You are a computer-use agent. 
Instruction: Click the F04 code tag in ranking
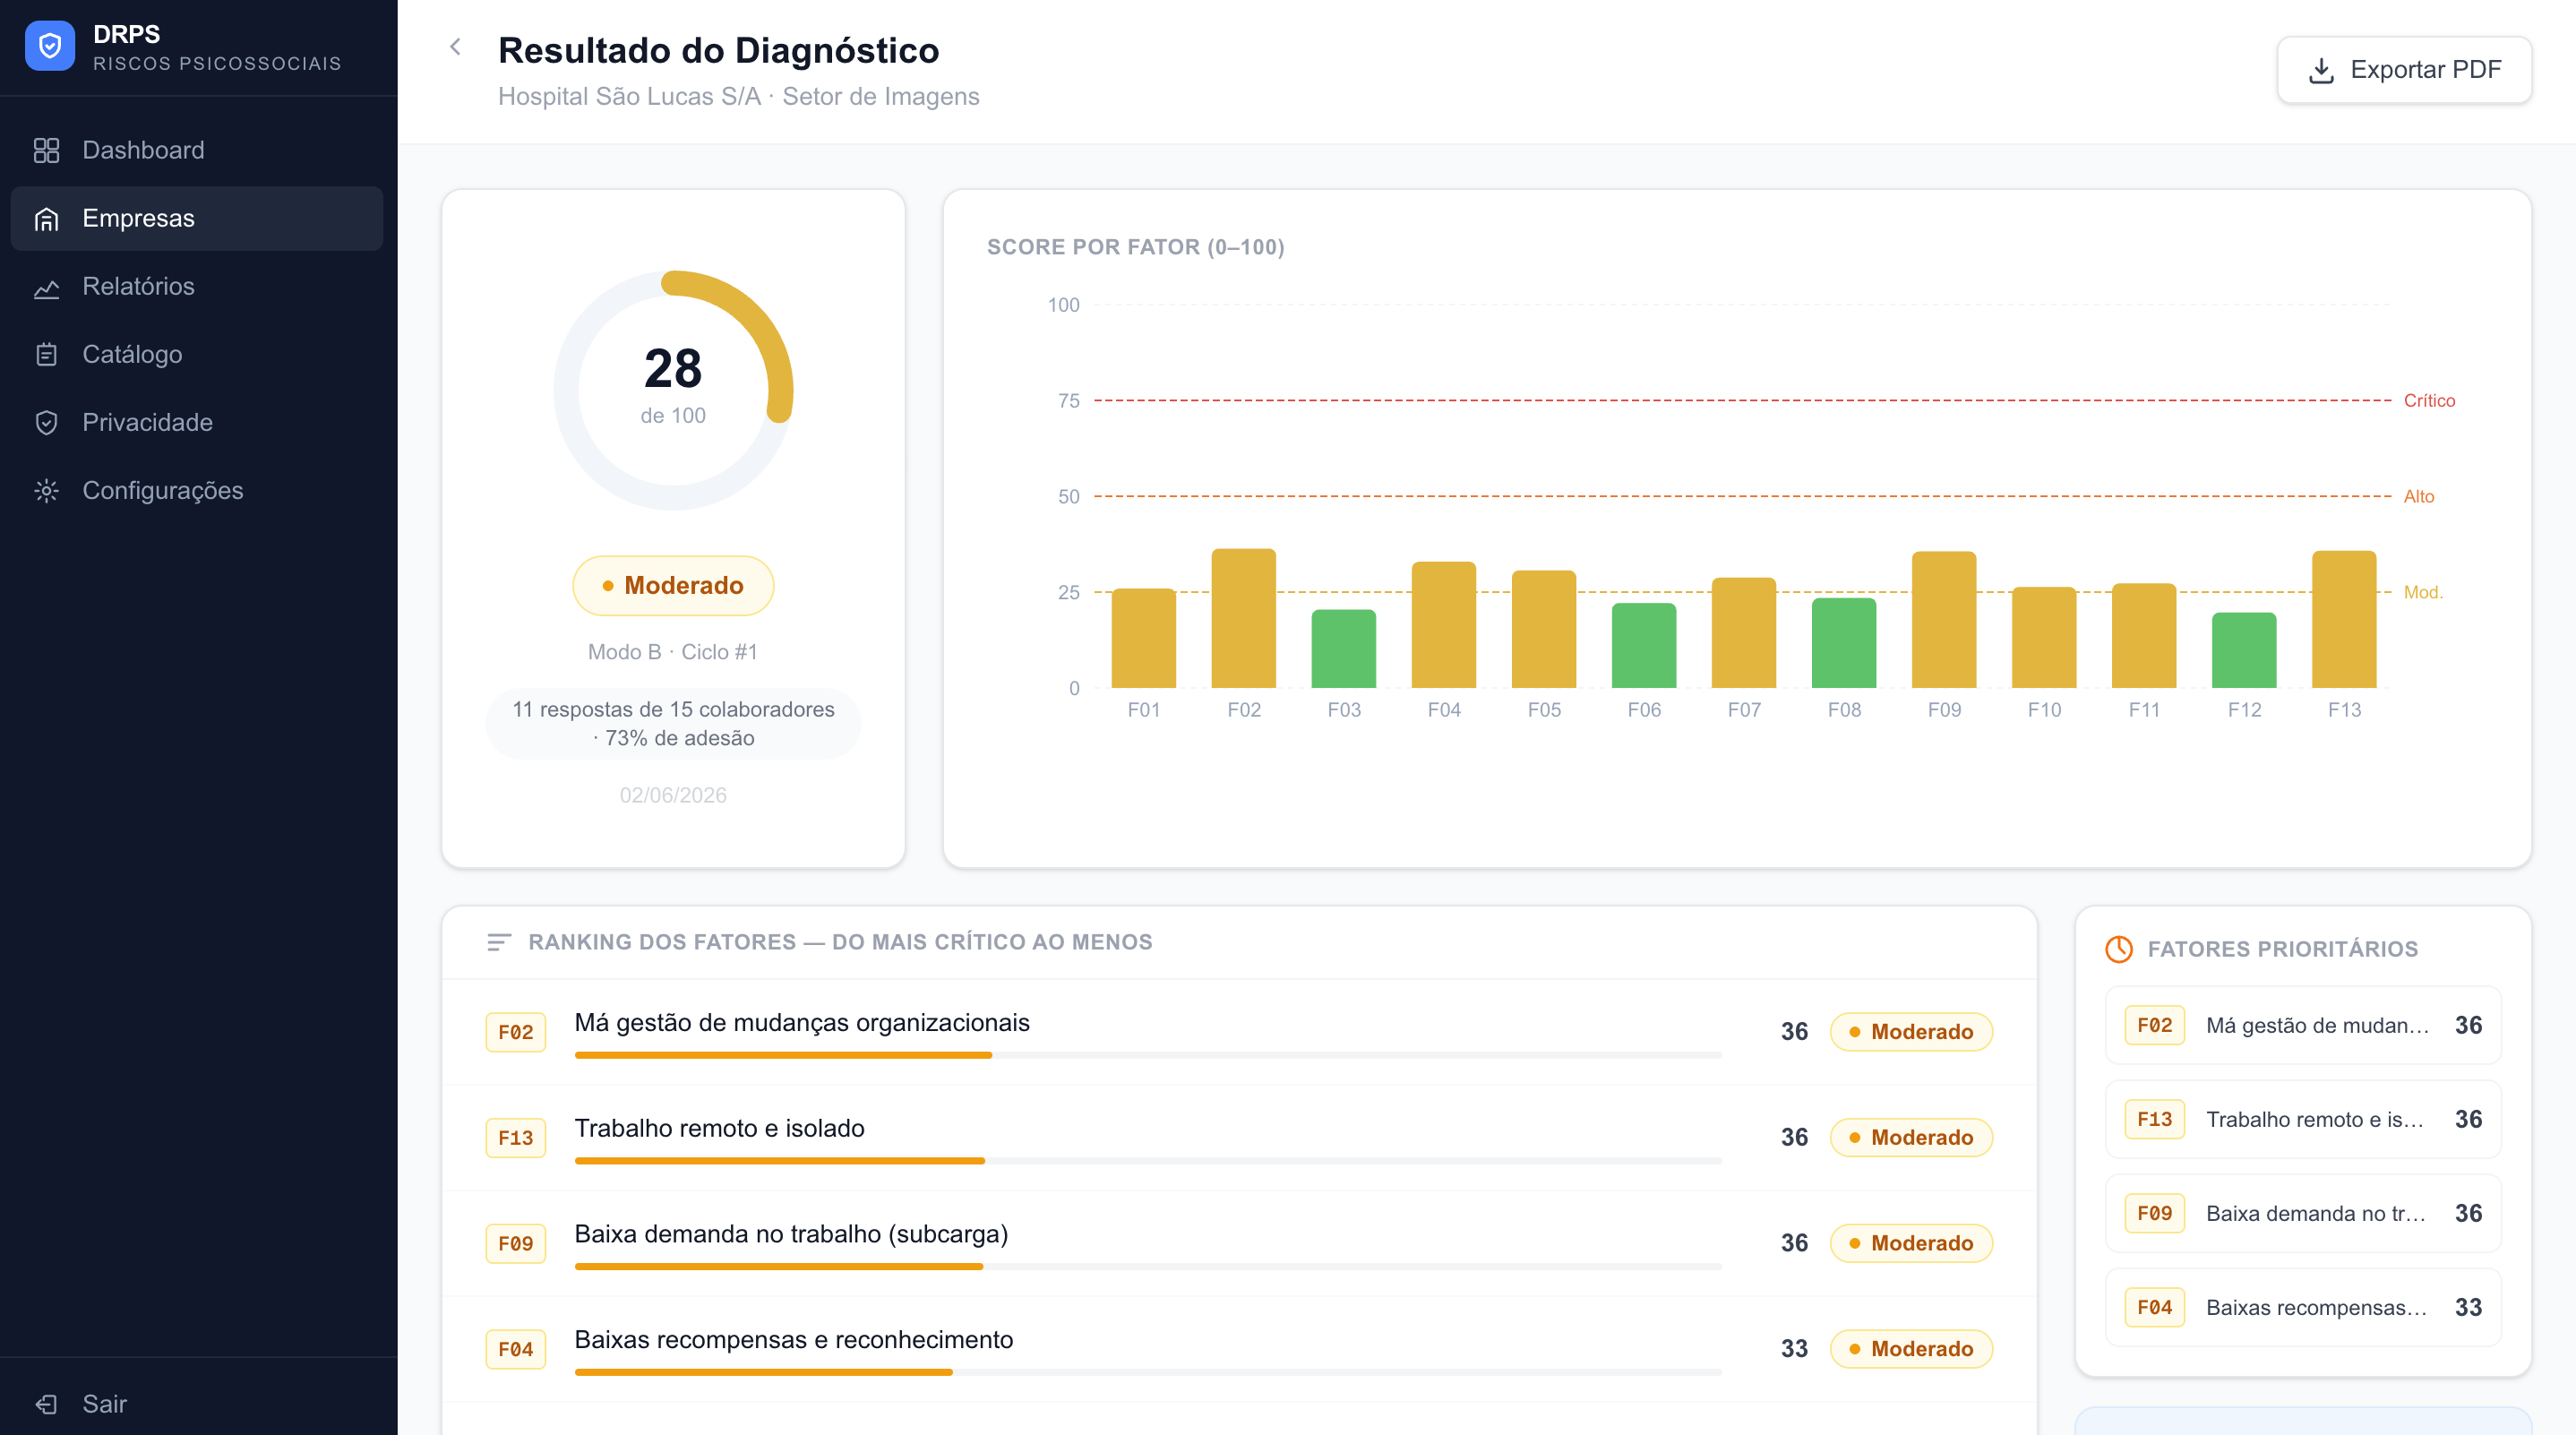click(x=516, y=1349)
